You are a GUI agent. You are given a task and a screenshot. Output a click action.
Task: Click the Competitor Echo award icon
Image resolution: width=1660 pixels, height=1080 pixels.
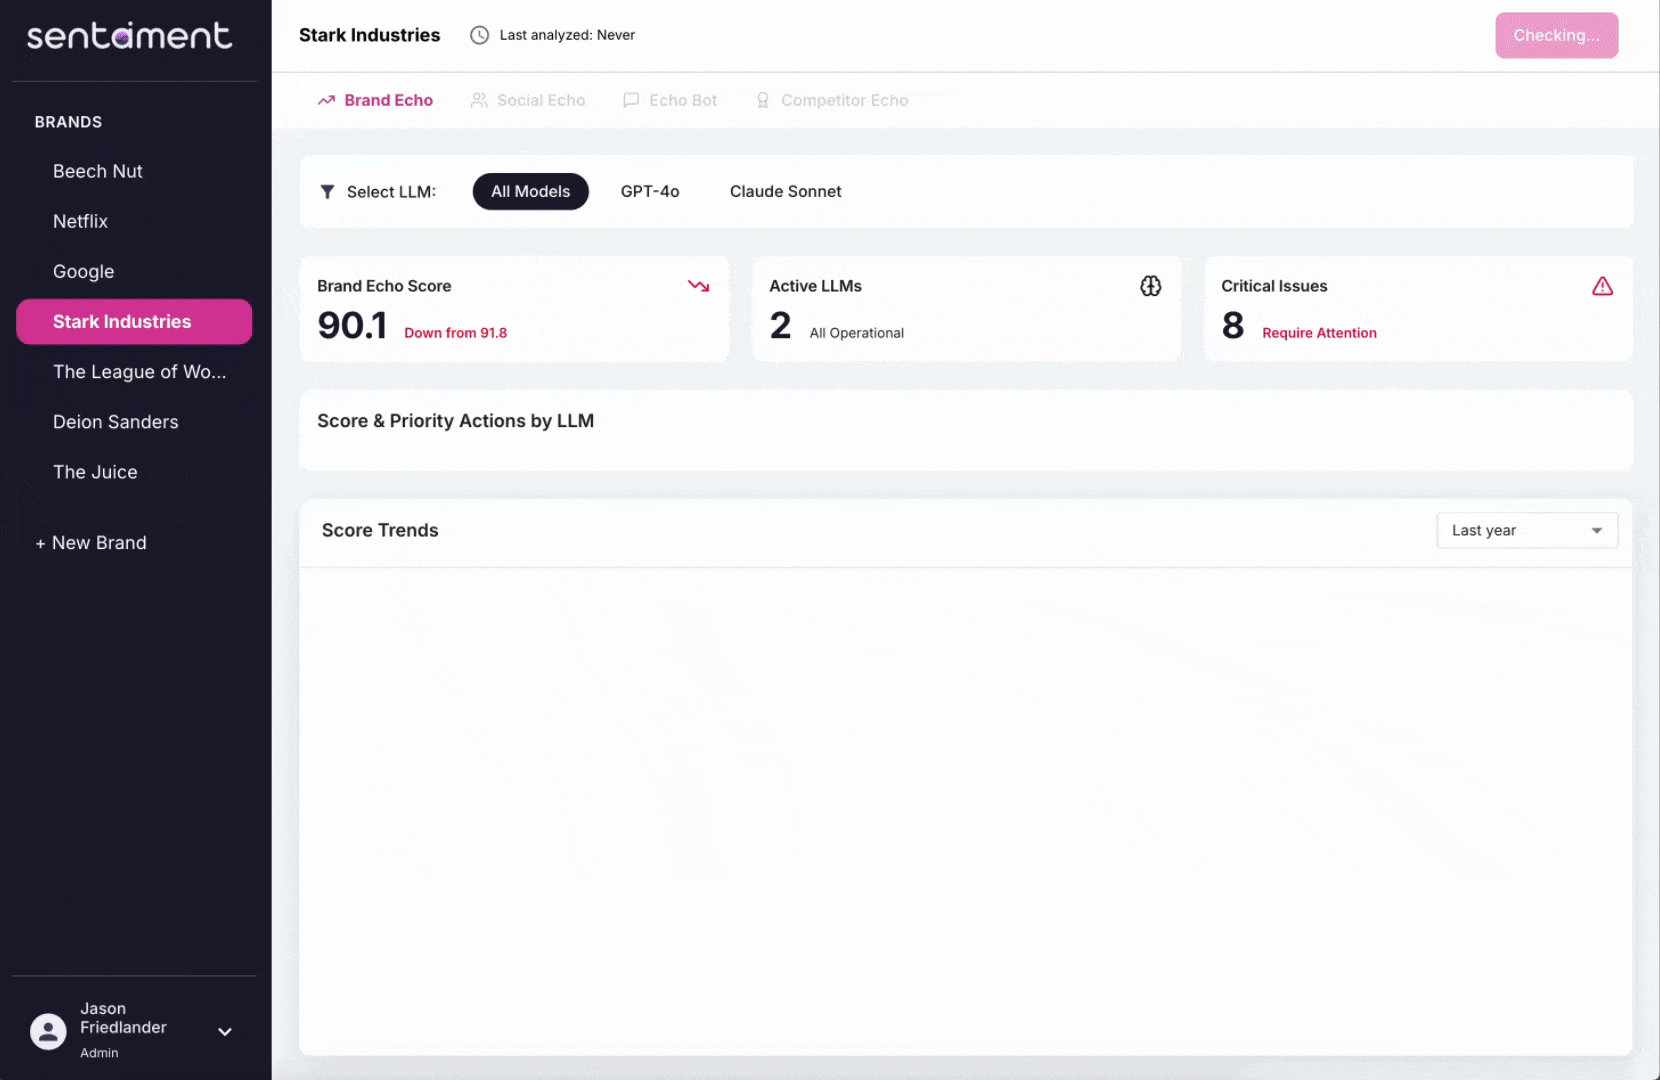coord(763,100)
